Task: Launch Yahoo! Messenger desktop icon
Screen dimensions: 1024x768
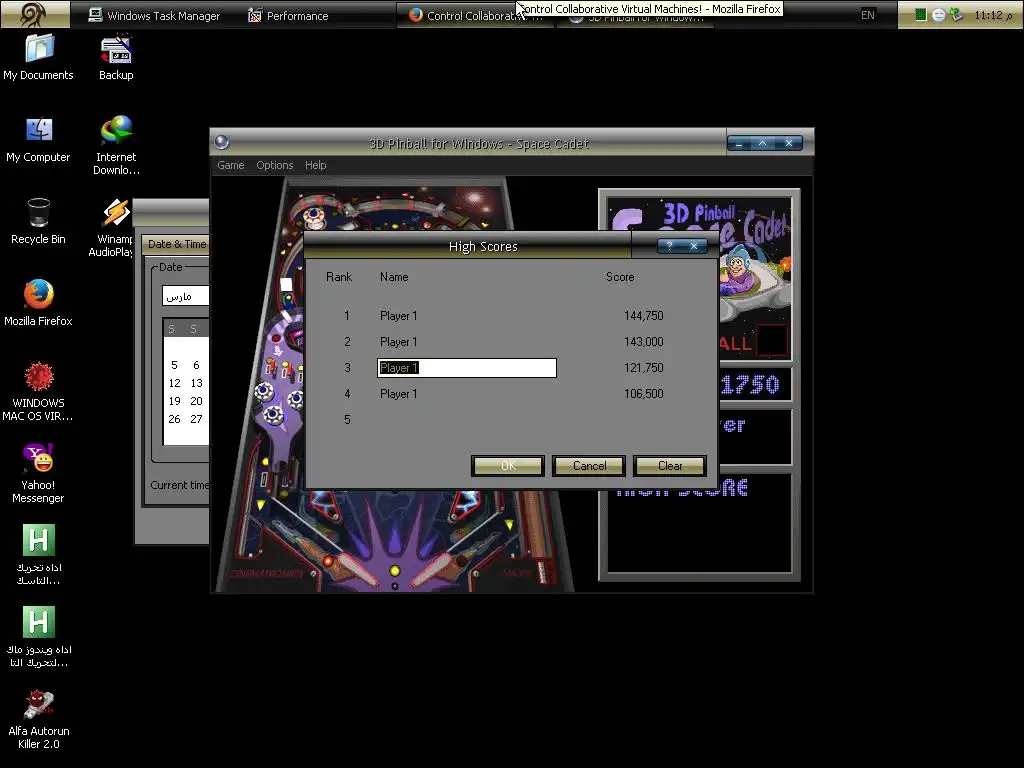Action: [39, 473]
